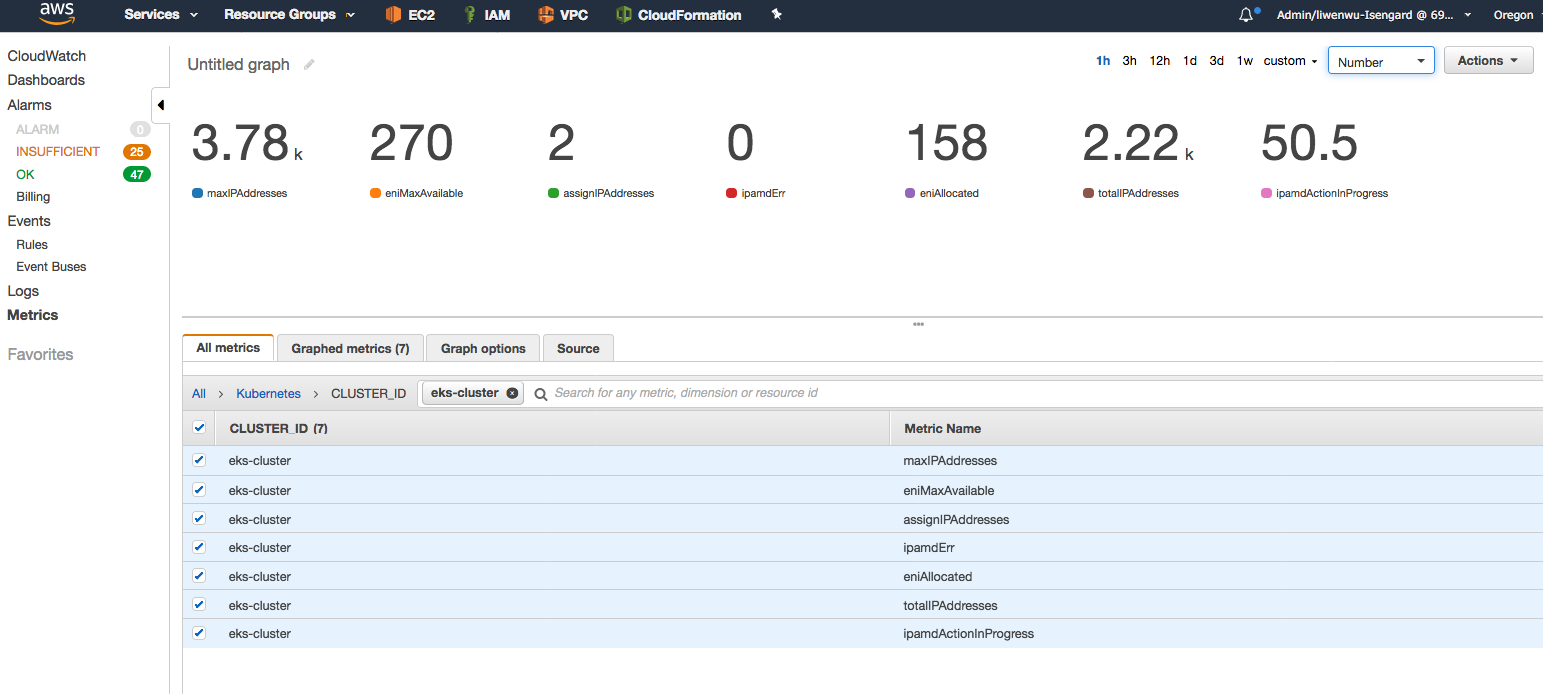Select the 1h time range

1103,61
